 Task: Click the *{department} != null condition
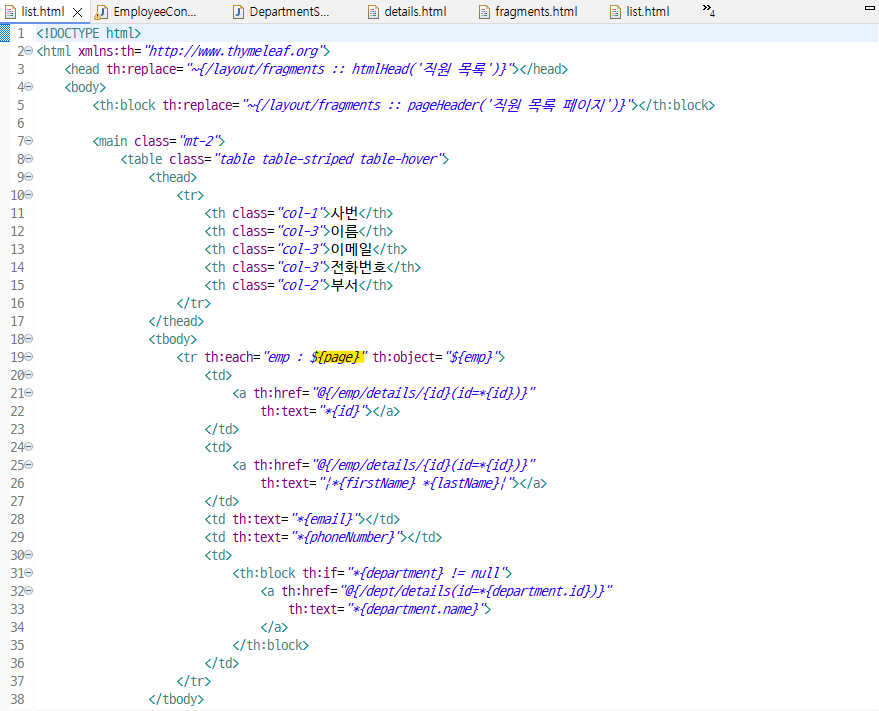pos(426,573)
